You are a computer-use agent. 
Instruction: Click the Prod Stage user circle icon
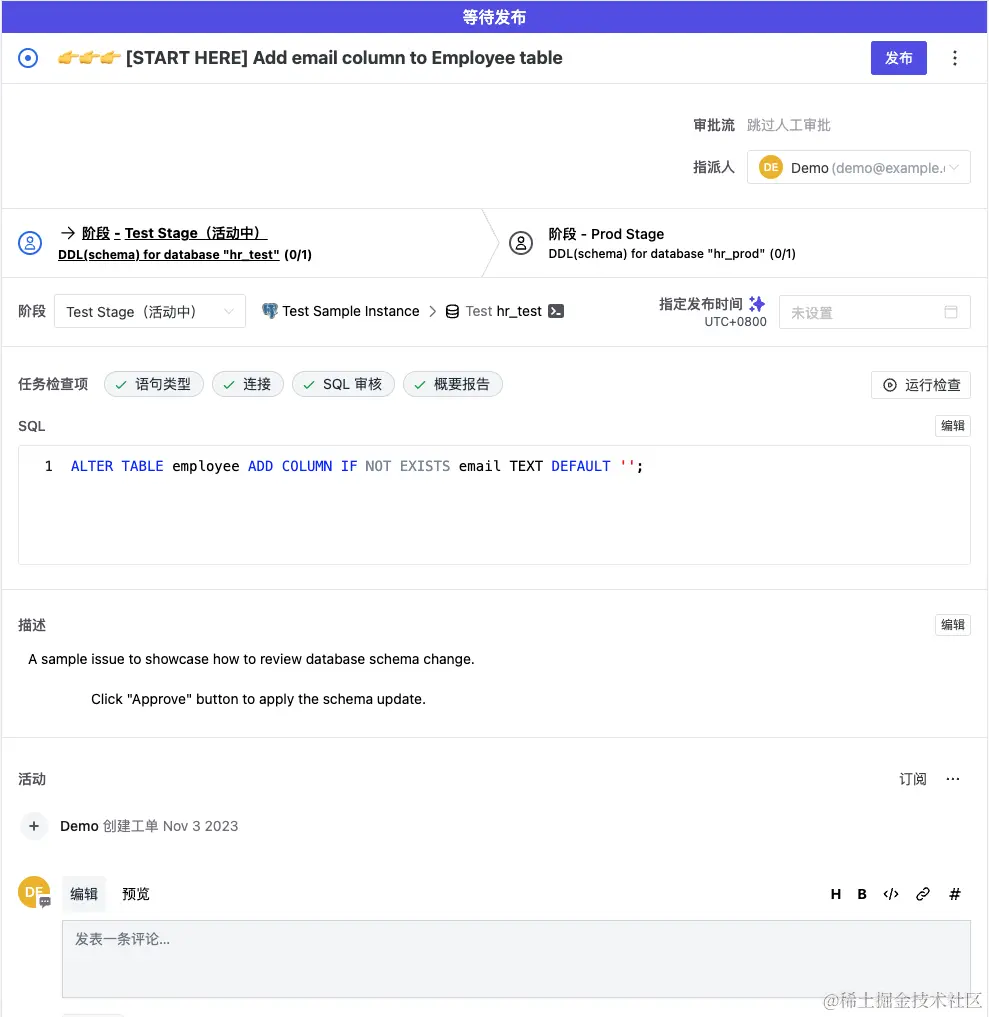(x=521, y=243)
